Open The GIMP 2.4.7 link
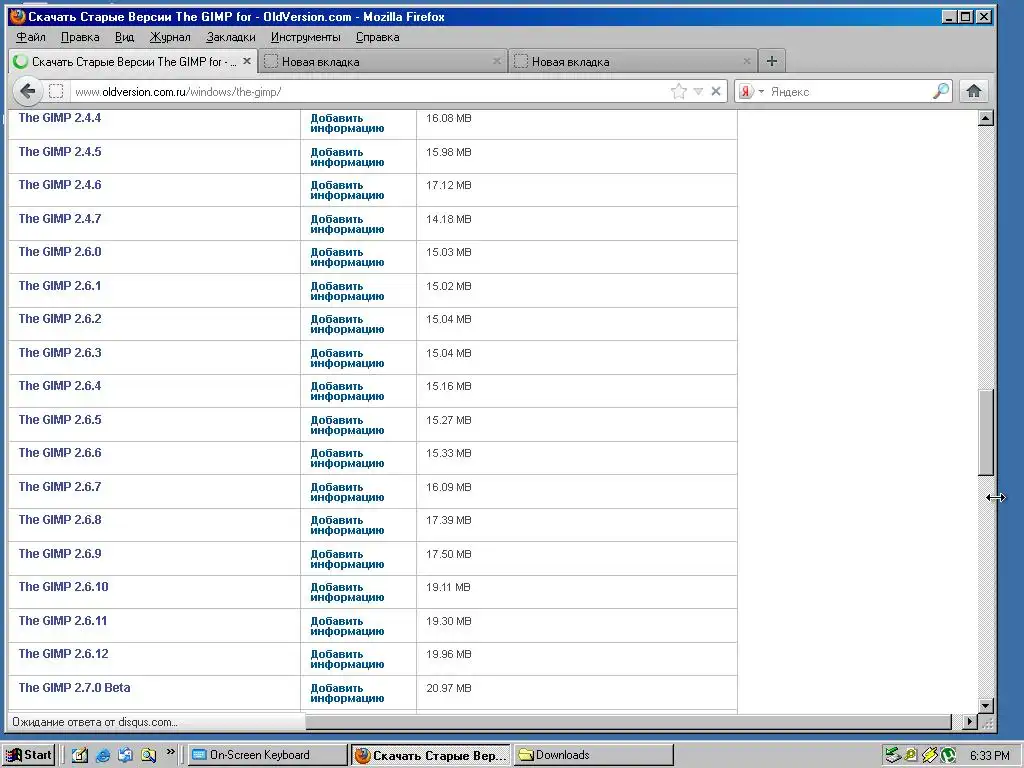 coord(59,219)
